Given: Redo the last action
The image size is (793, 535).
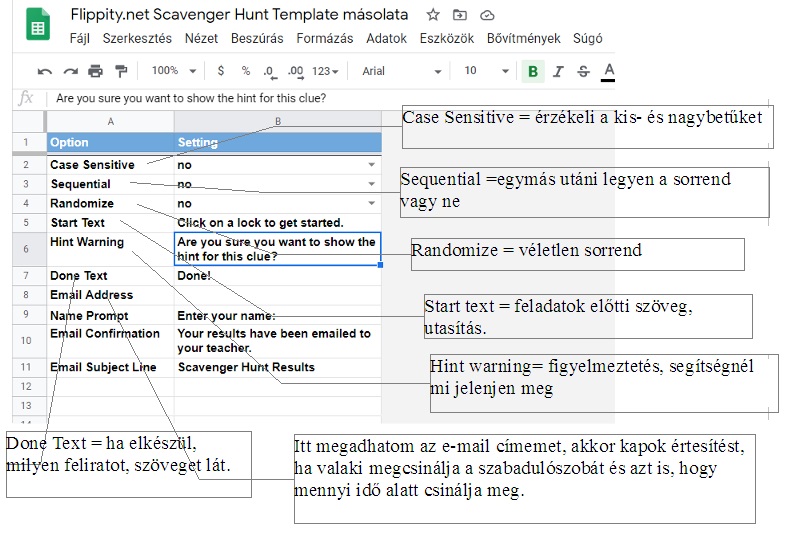Looking at the screenshot, I should tap(70, 71).
